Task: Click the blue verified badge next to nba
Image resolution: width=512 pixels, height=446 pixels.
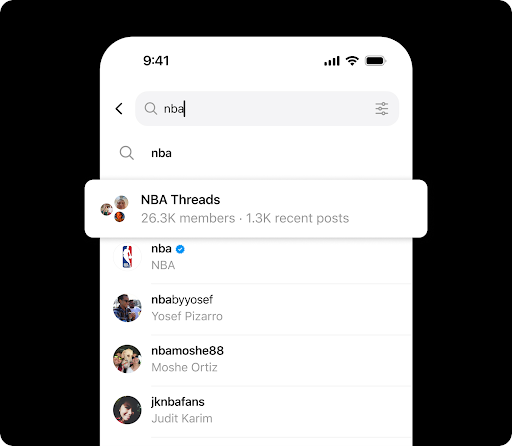Action: click(x=180, y=249)
